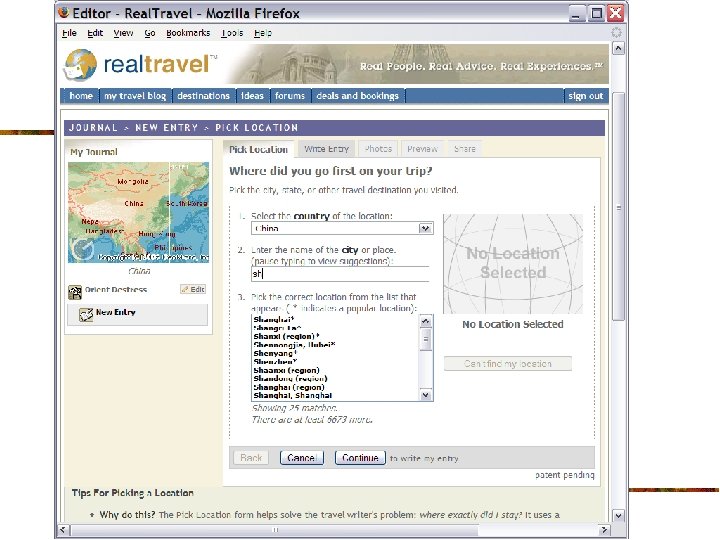Open the country dropdown showing China

[x=342, y=228]
